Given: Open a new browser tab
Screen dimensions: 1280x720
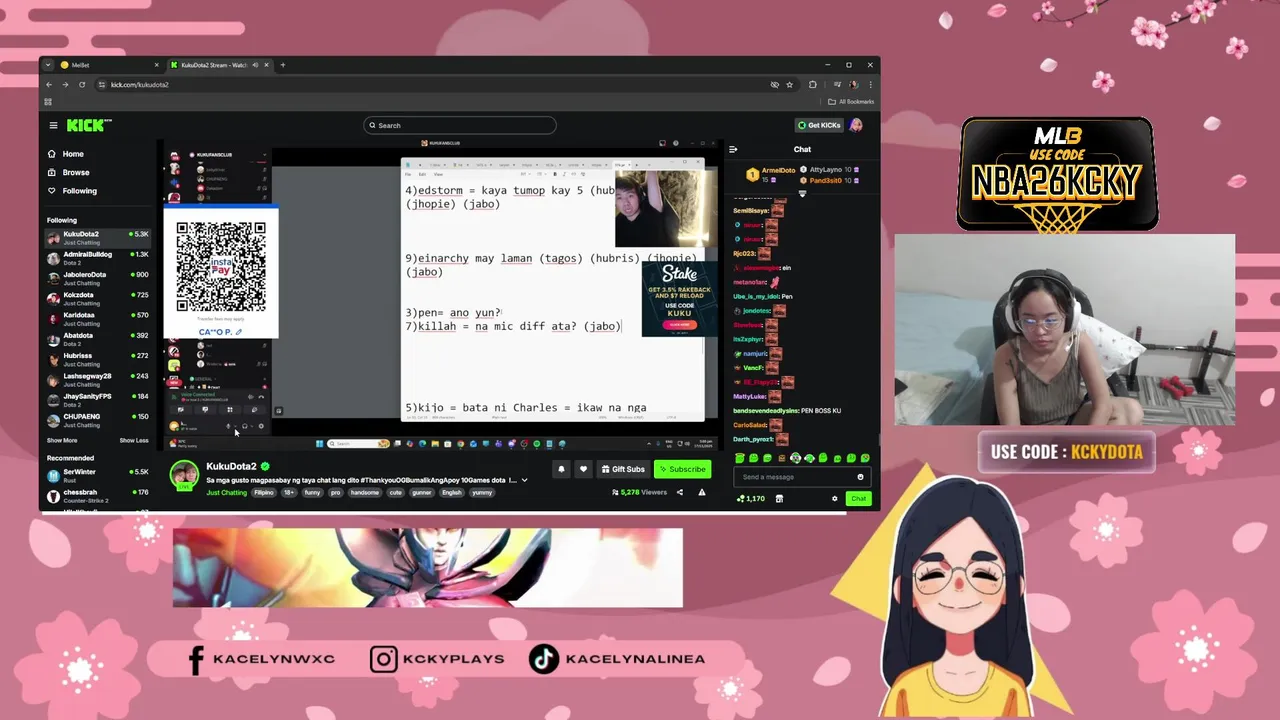Looking at the screenshot, I should click(283, 65).
